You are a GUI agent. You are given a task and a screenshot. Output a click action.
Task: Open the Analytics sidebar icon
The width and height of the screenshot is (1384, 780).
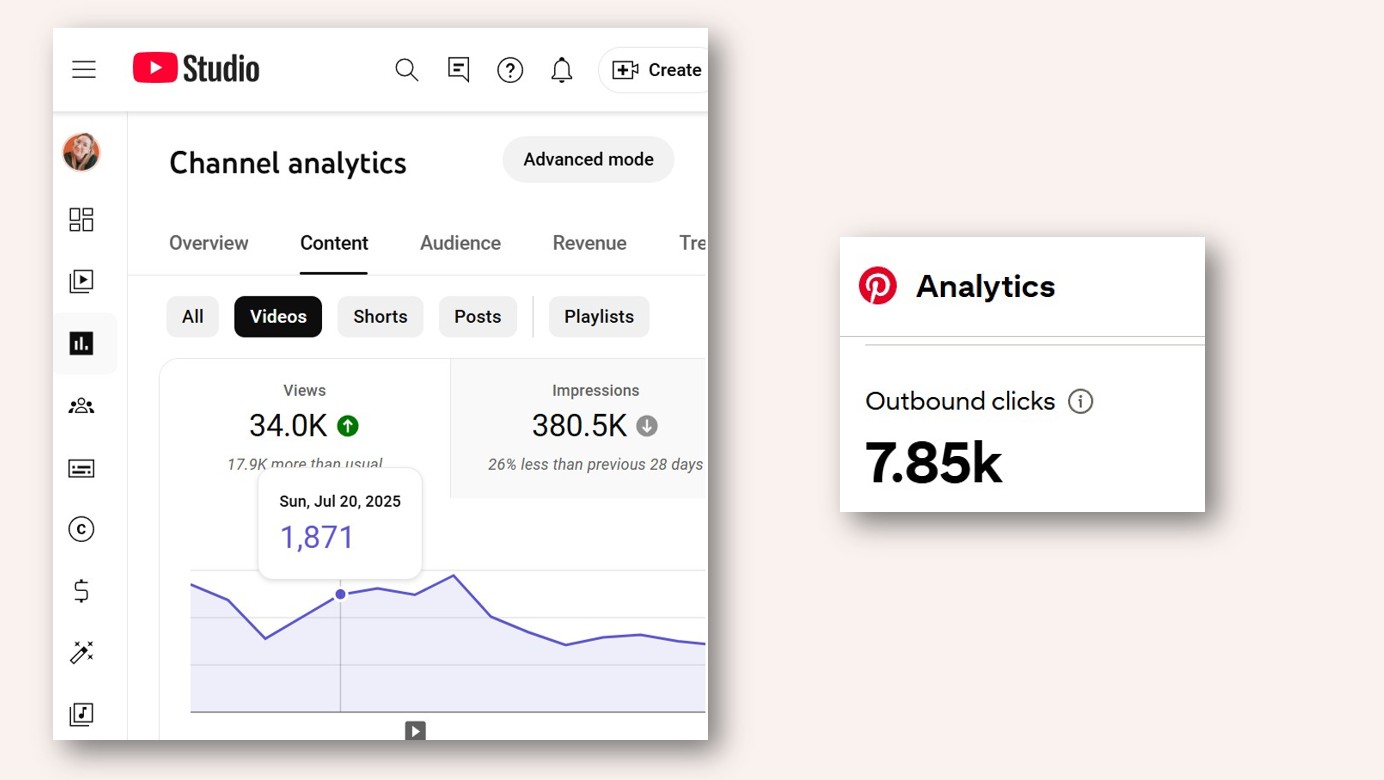tap(81, 343)
